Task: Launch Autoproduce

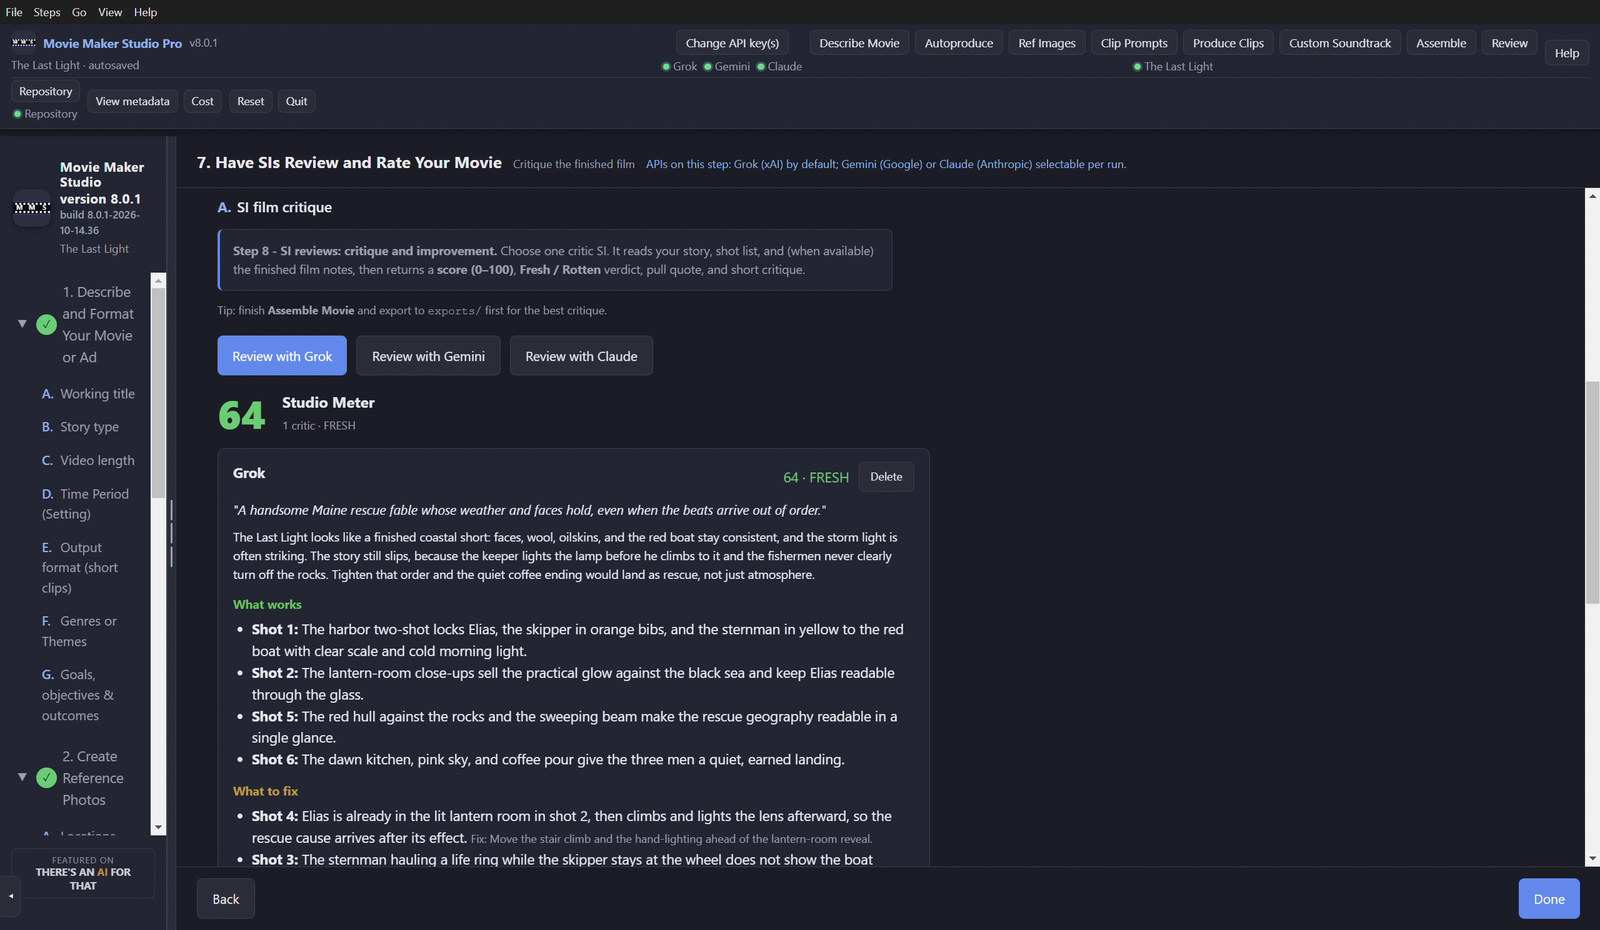Action: tap(959, 43)
